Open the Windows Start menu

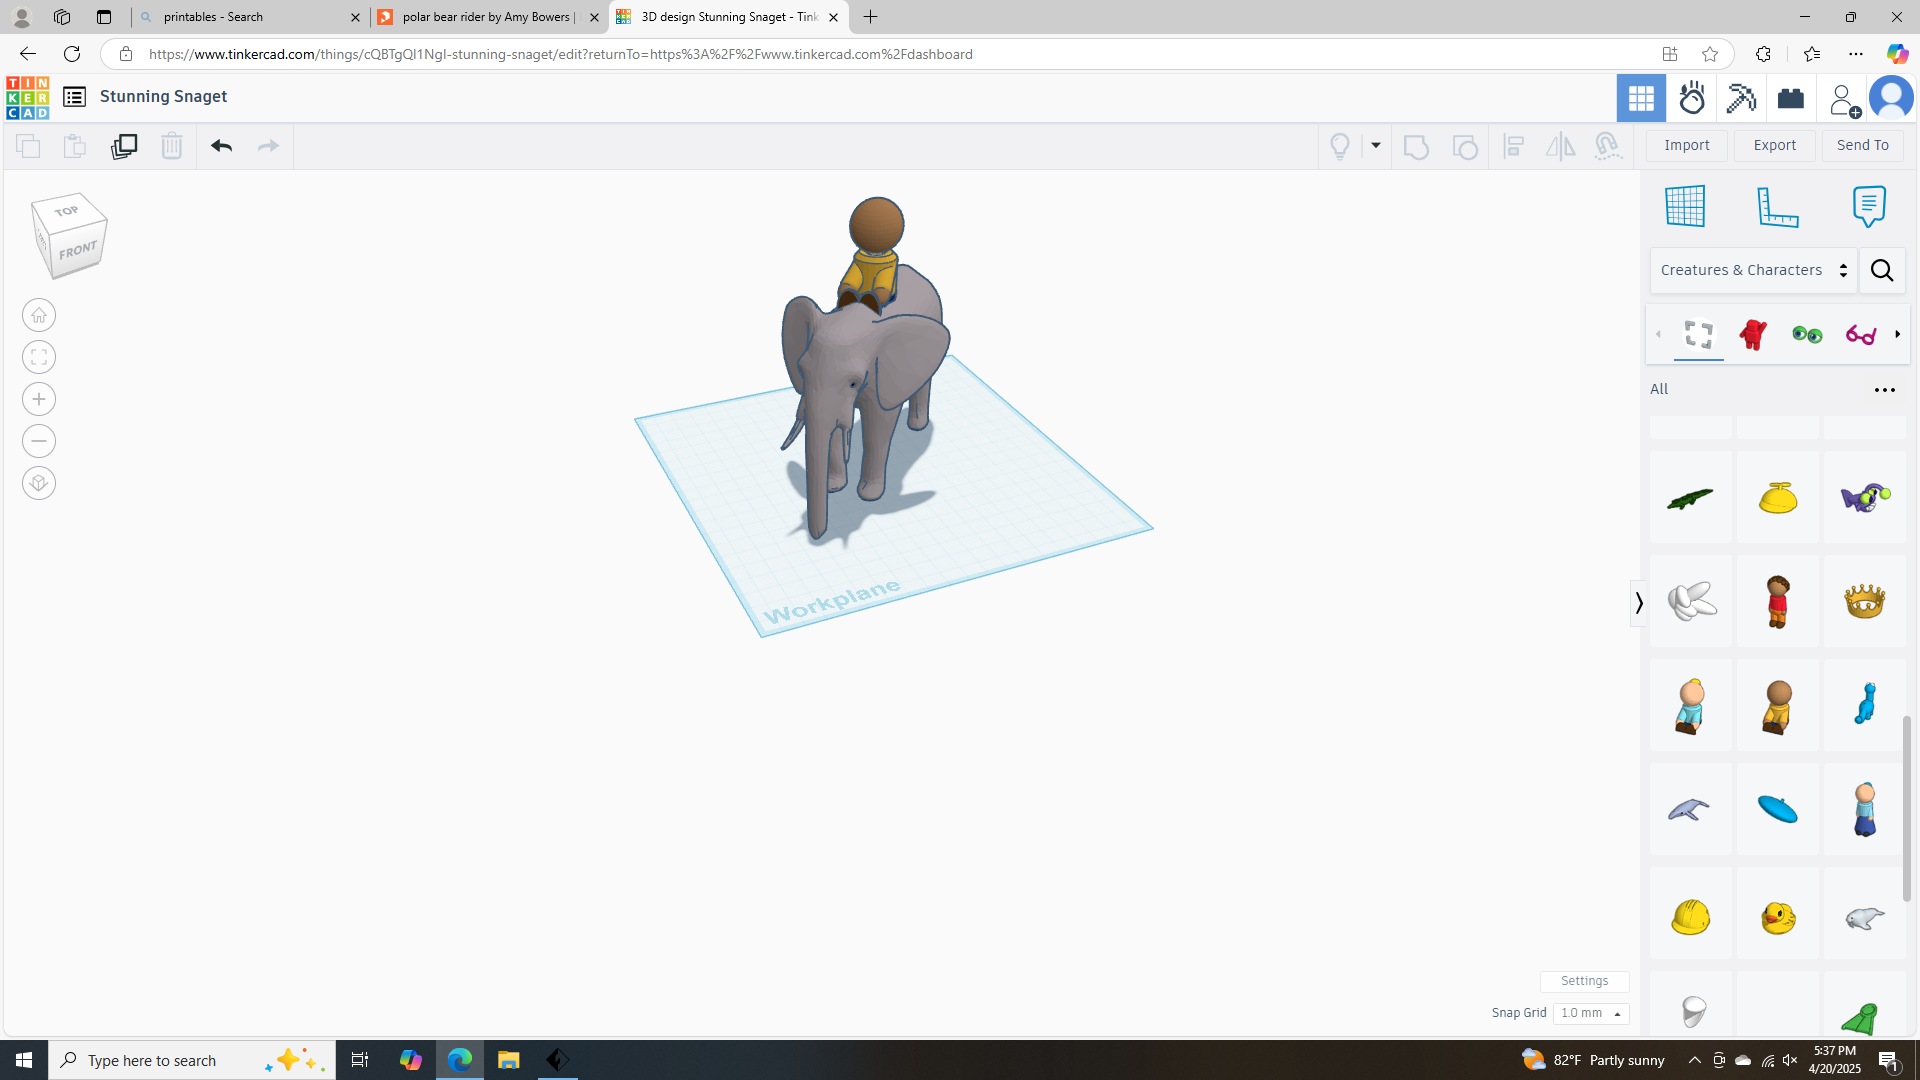coord(24,1060)
